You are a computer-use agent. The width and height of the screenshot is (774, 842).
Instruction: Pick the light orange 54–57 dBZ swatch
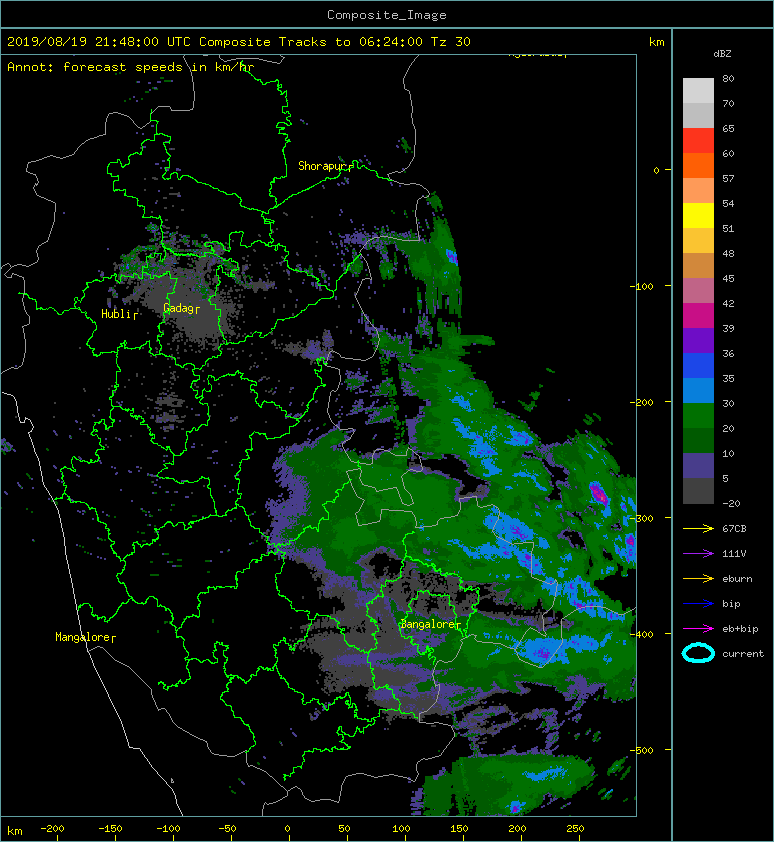click(698, 191)
